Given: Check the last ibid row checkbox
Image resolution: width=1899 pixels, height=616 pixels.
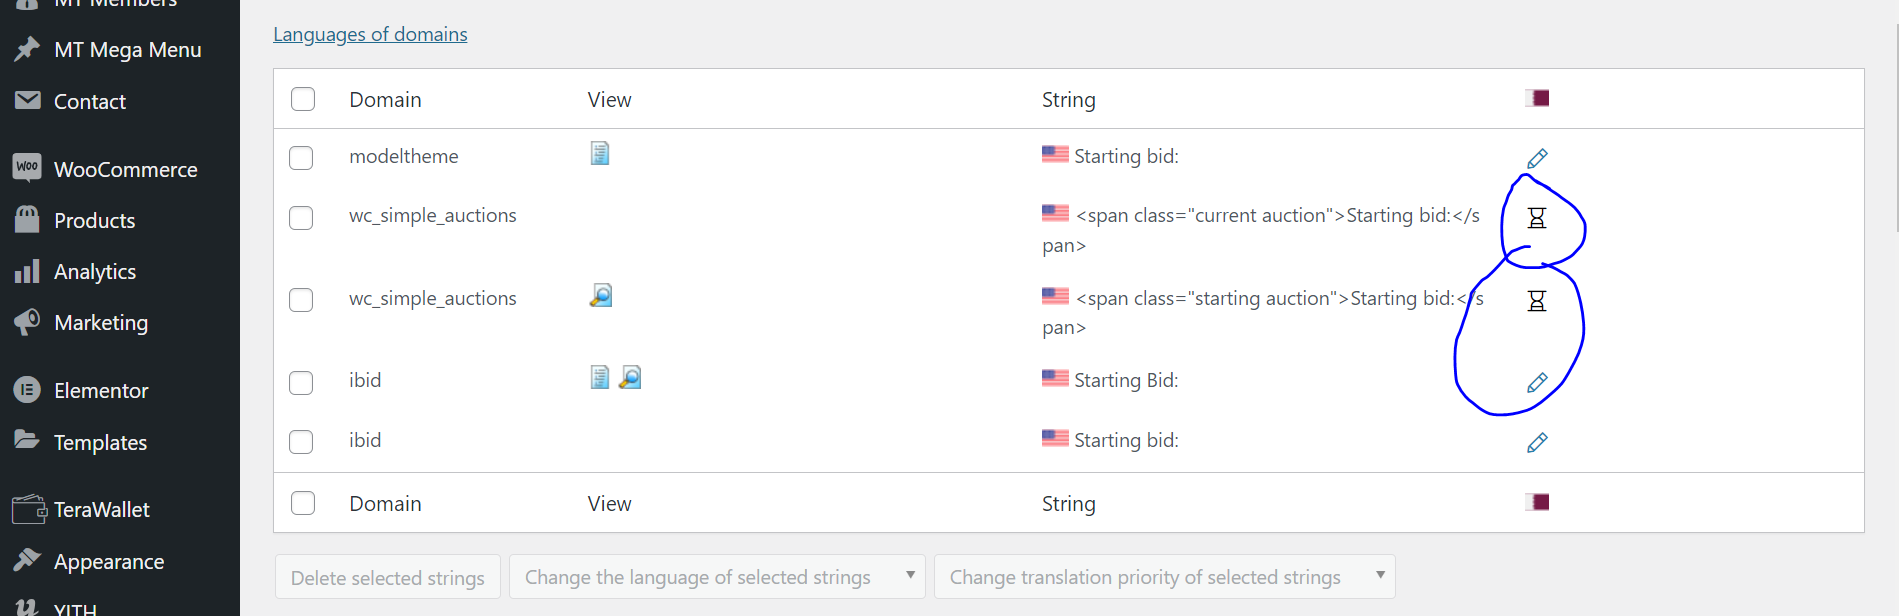Looking at the screenshot, I should click(x=301, y=442).
